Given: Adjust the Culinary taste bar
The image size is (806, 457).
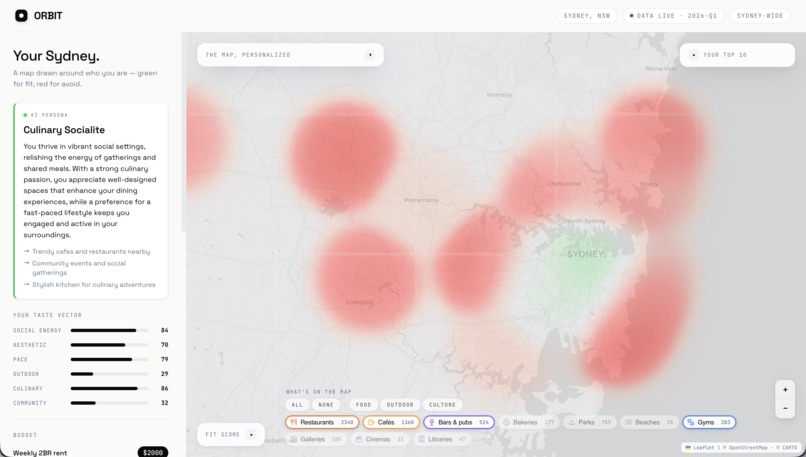Looking at the screenshot, I should [x=109, y=389].
